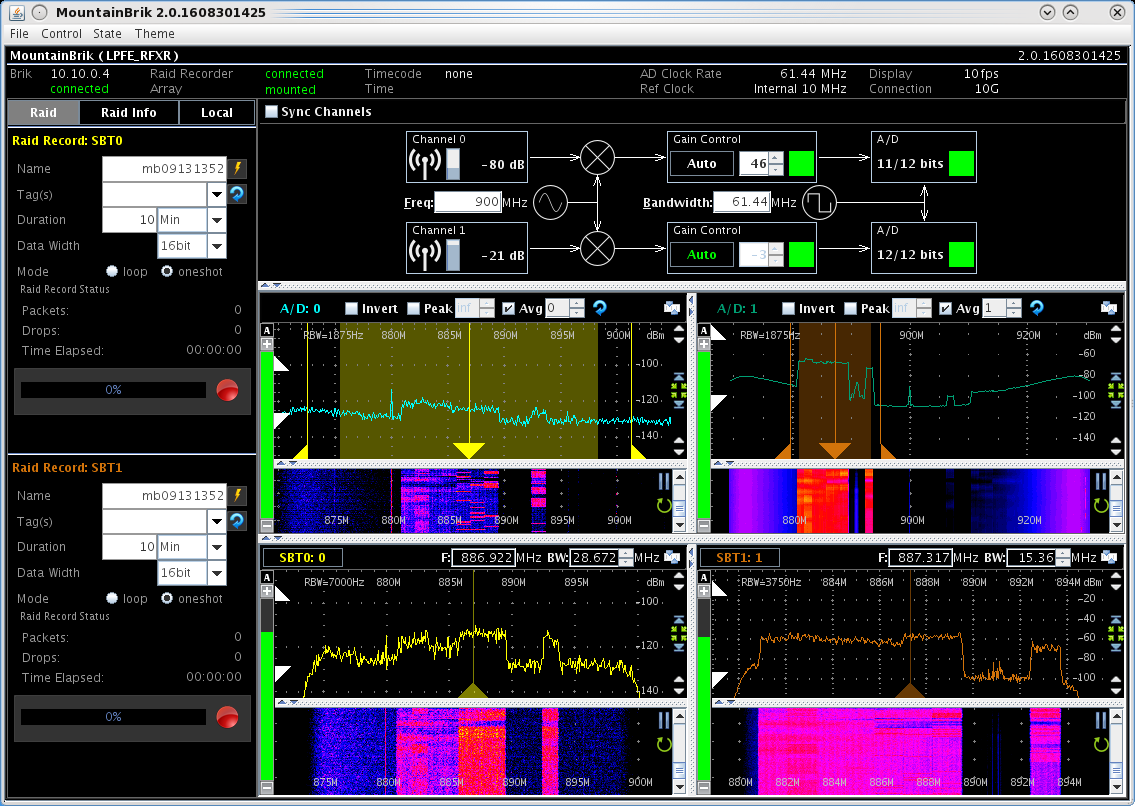
Task: Toggle Channel 1 Auto gain button
Action: click(701, 255)
